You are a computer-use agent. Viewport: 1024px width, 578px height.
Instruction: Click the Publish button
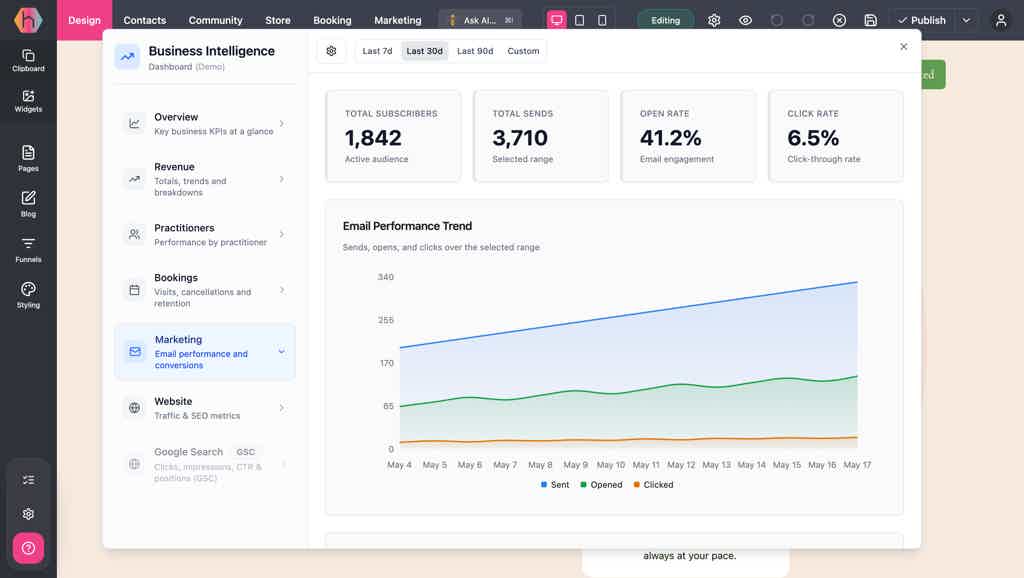[922, 20]
